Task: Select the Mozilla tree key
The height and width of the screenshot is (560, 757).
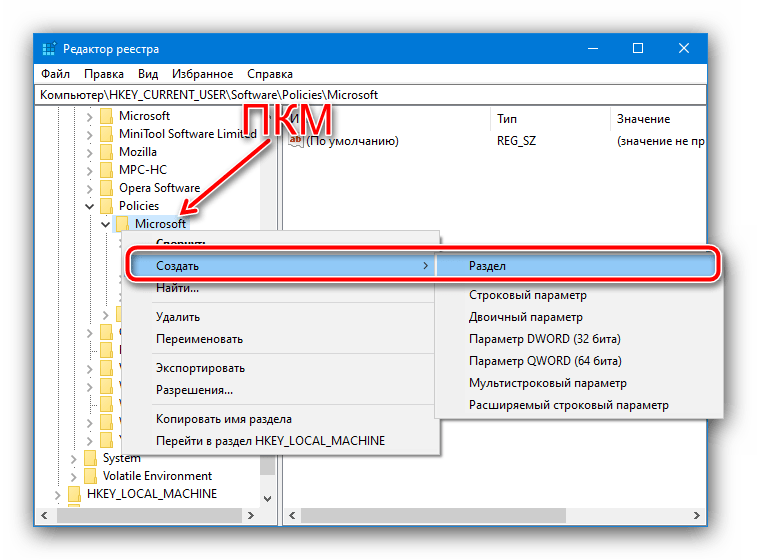Action: (x=138, y=152)
